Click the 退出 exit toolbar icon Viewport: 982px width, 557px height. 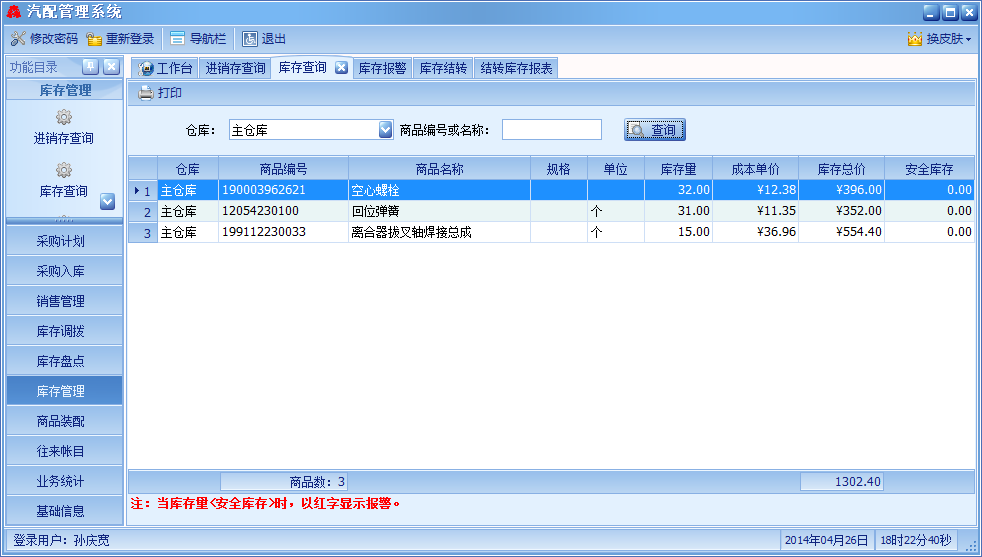click(250, 39)
